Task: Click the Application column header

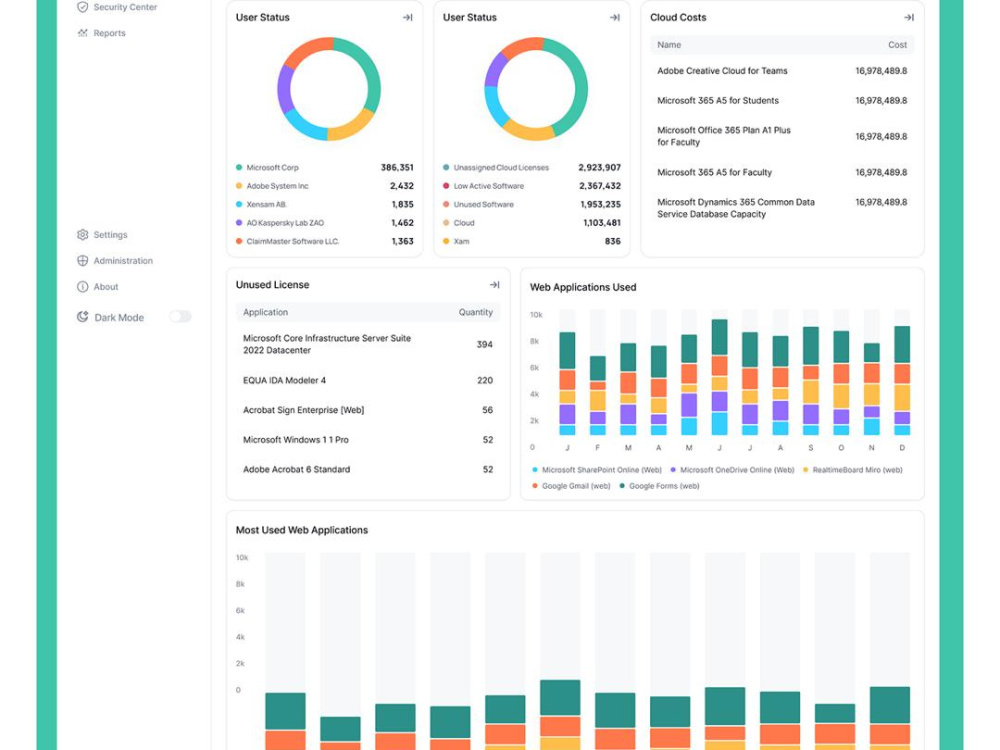Action: pos(265,312)
